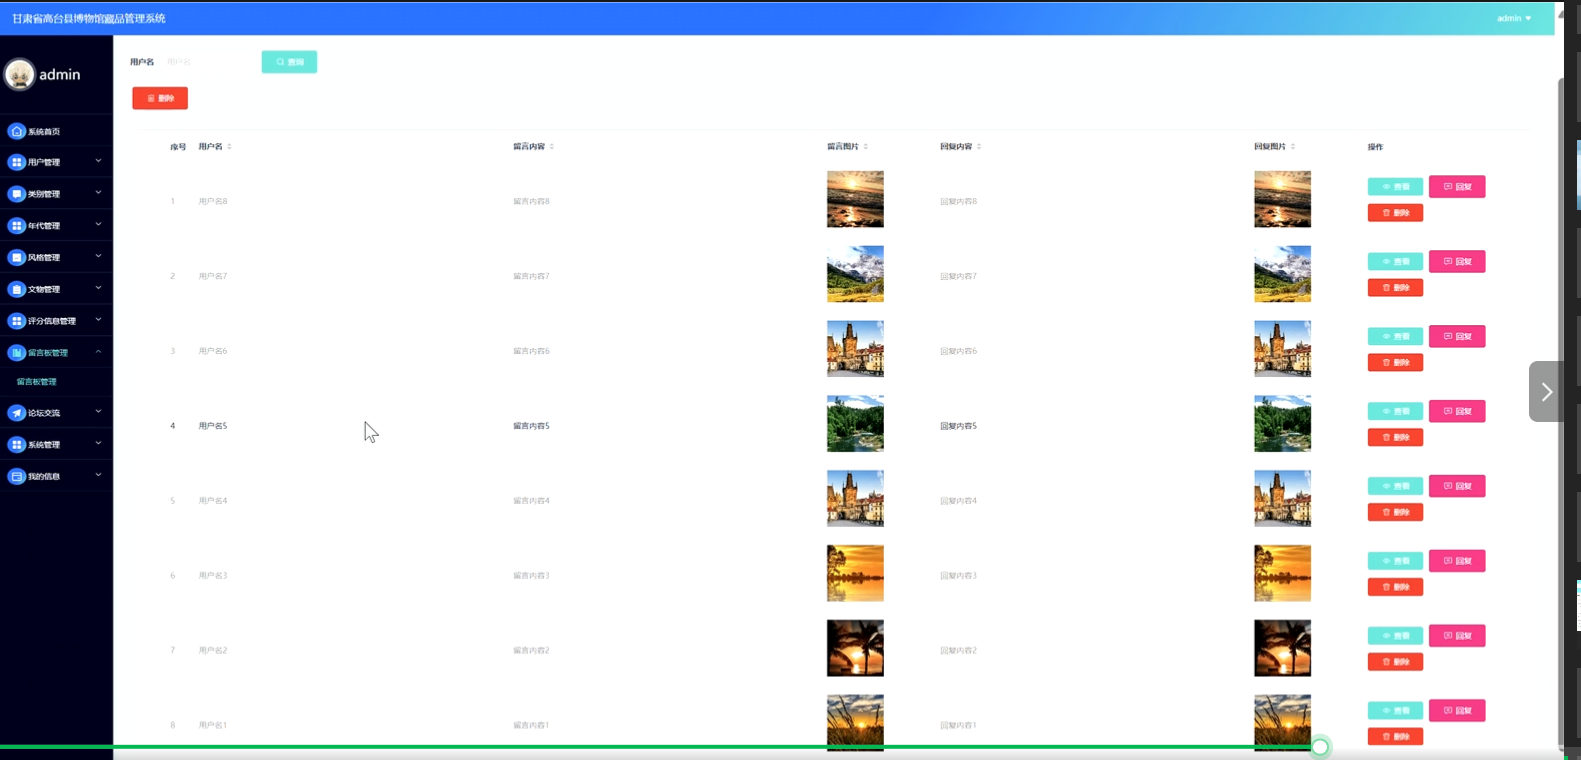
Task: Open 留言图片 thumbnail for 用户名3
Action: pyautogui.click(x=855, y=573)
